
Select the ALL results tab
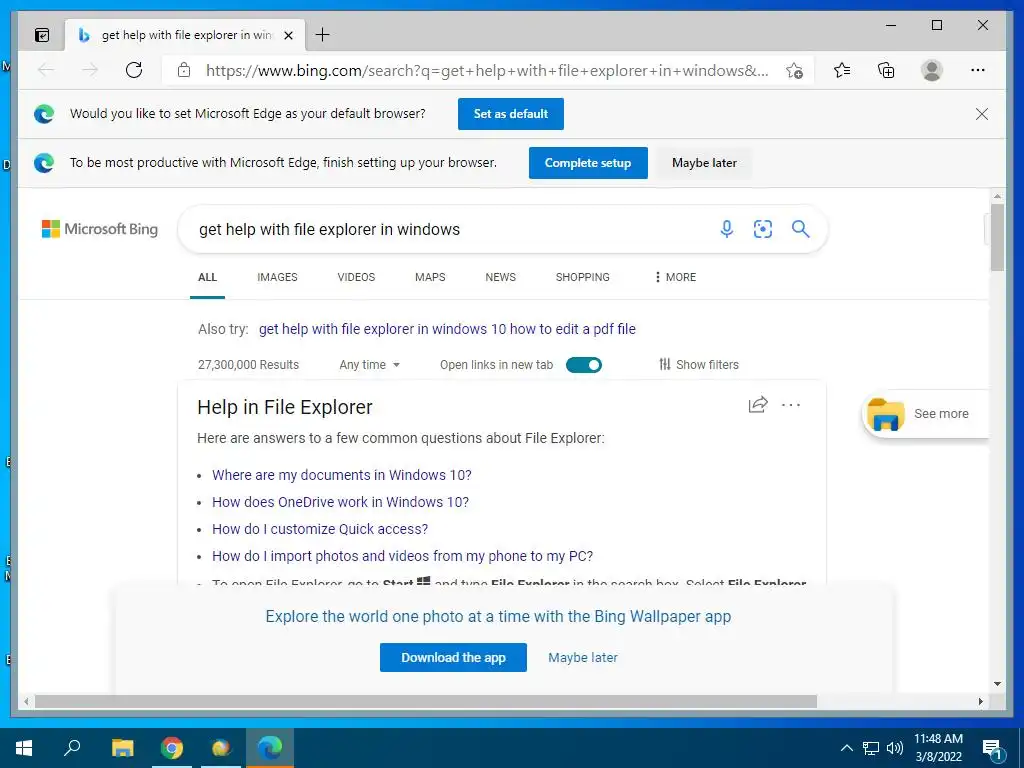pos(207,277)
